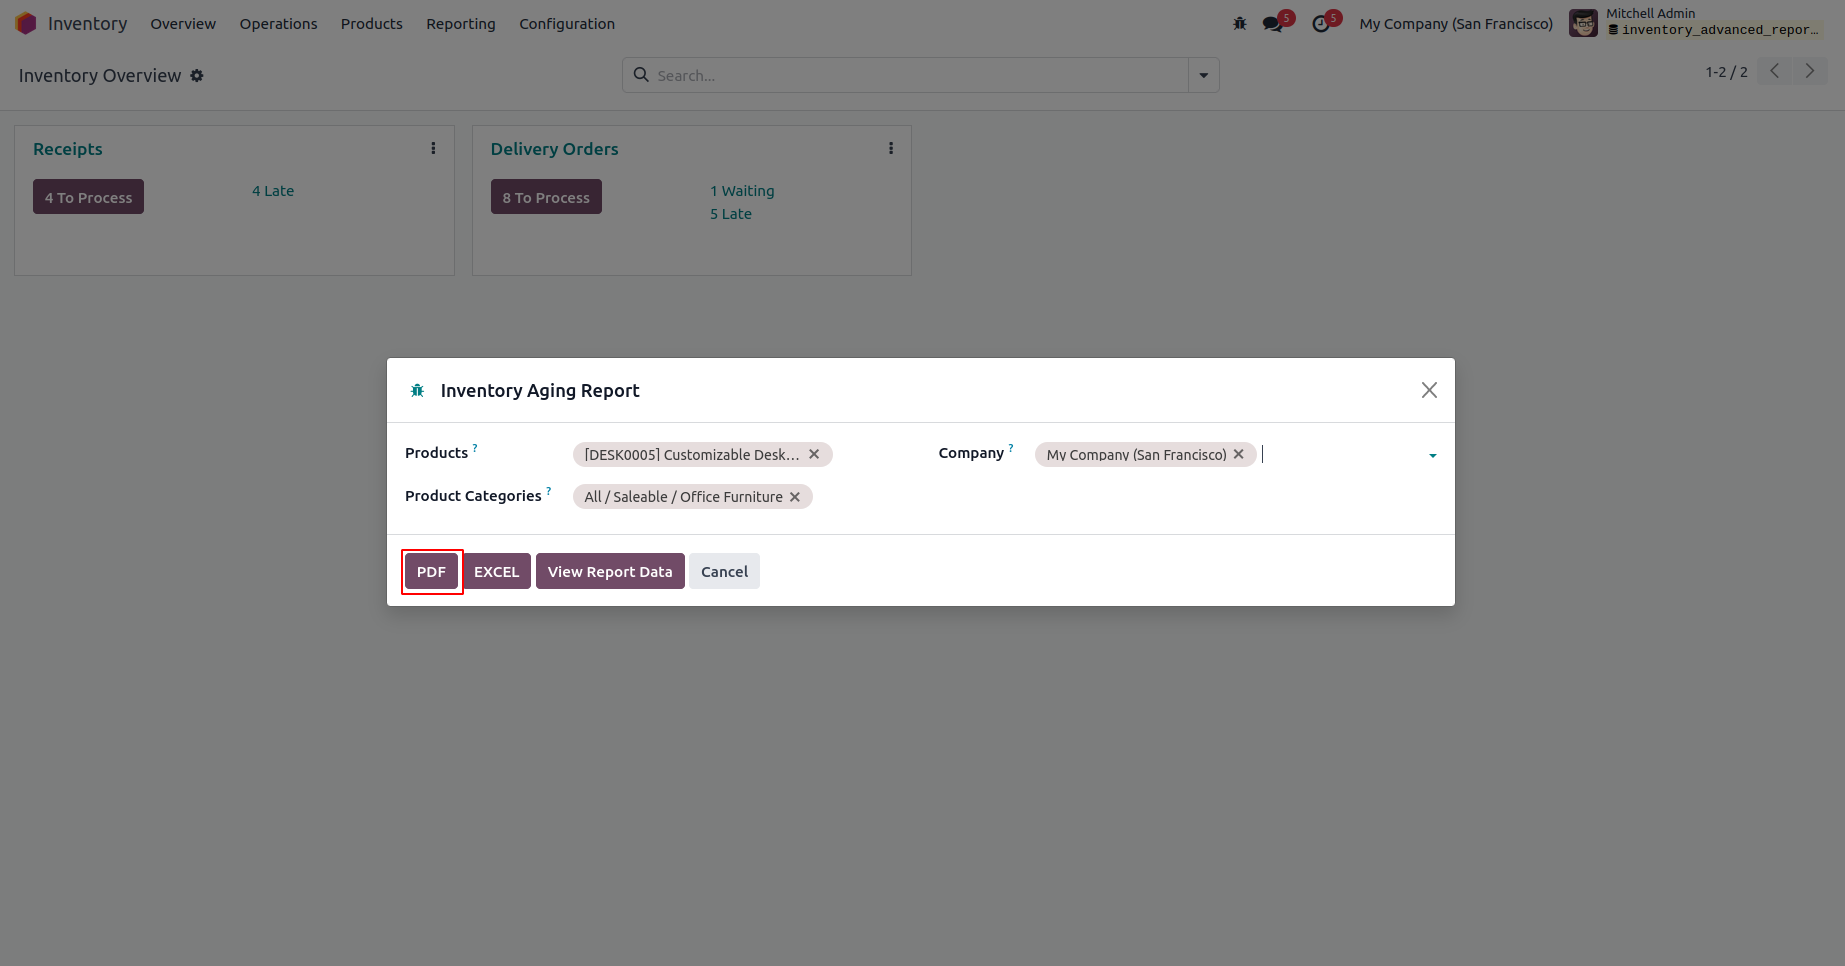
Task: Expand the Company field dropdown arrow
Action: tap(1433, 456)
